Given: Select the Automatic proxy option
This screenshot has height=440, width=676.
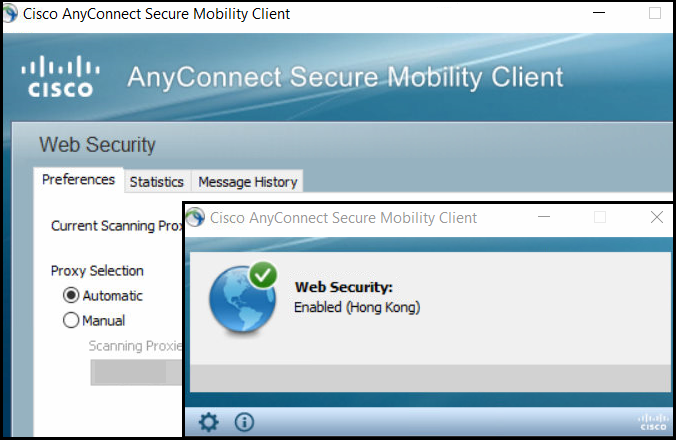Looking at the screenshot, I should 71,296.
